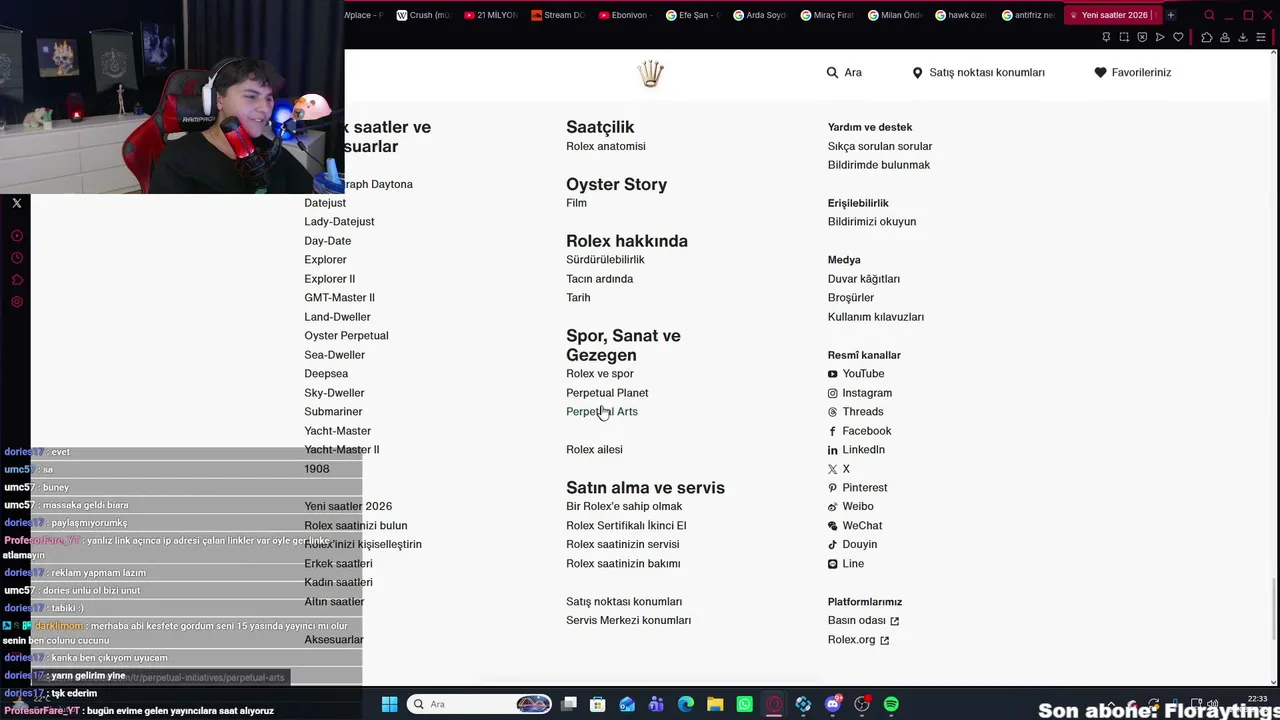Switch to the 'hawk özel' Google tab
The height and width of the screenshot is (720, 1280).
click(x=961, y=15)
